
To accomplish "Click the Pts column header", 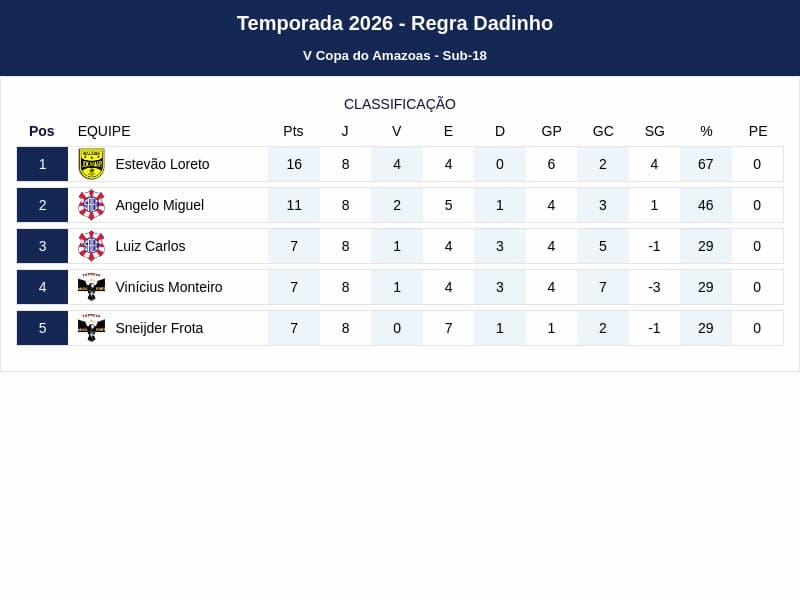I will 293,131.
